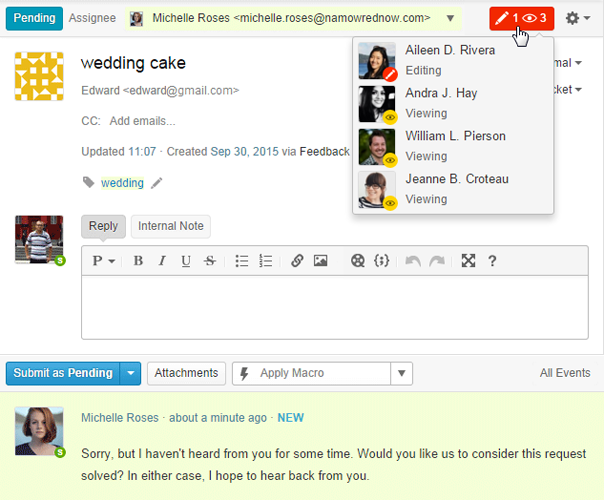Switch to the Internal Note tab

pyautogui.click(x=171, y=226)
